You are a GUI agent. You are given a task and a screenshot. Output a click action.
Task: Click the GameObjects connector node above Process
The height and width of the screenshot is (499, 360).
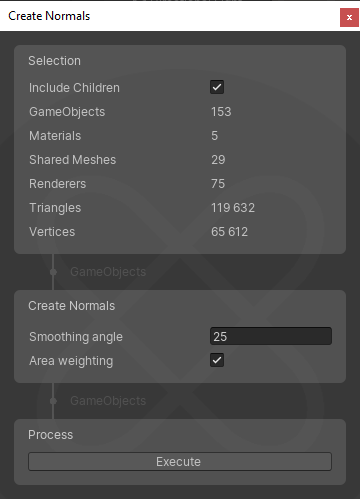[53, 401]
